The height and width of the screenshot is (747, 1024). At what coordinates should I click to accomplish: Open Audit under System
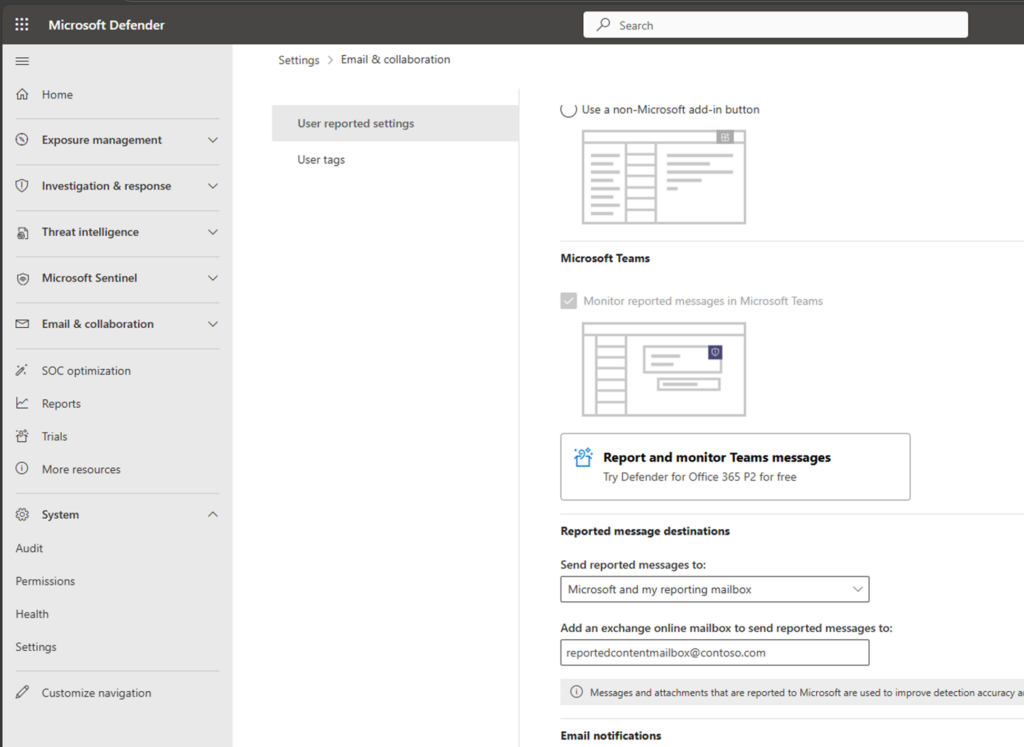[x=29, y=548]
